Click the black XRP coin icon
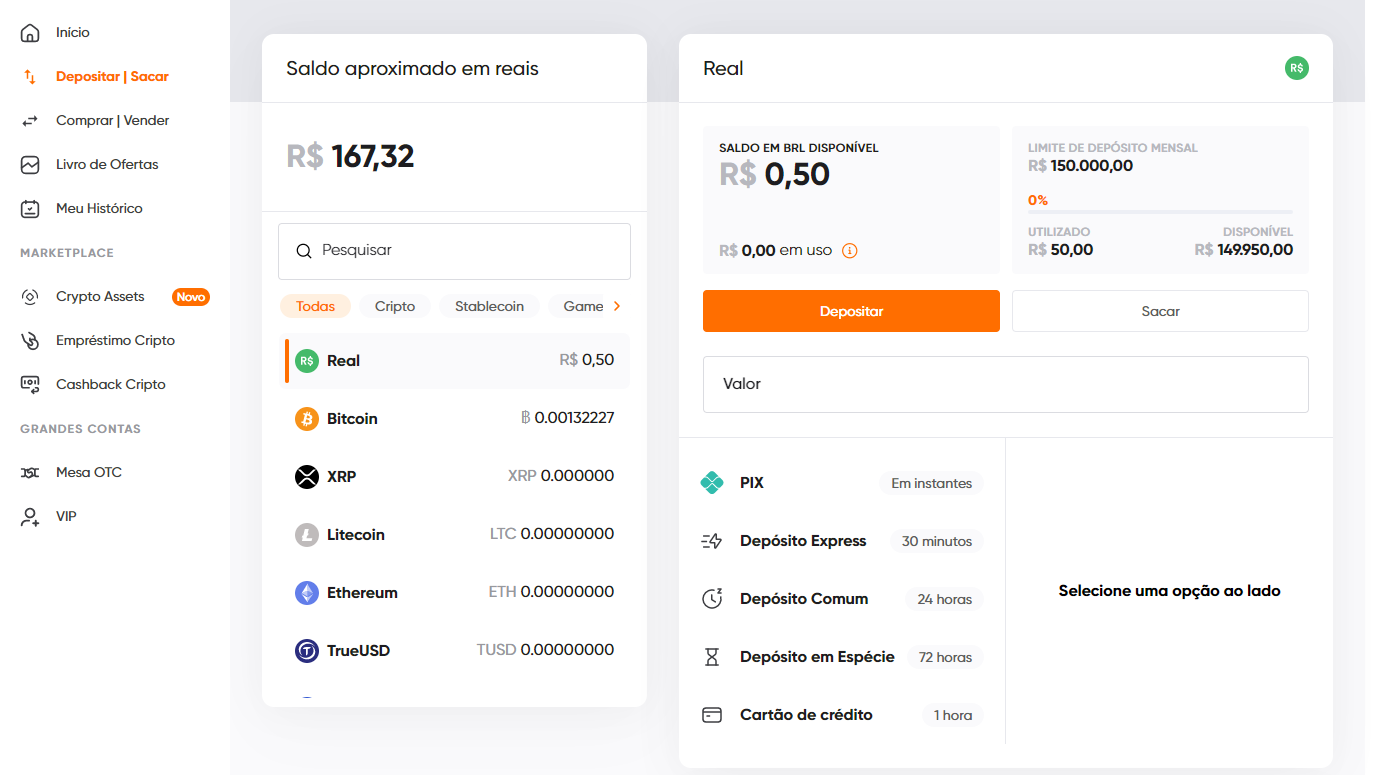The image size is (1381, 775). (307, 477)
